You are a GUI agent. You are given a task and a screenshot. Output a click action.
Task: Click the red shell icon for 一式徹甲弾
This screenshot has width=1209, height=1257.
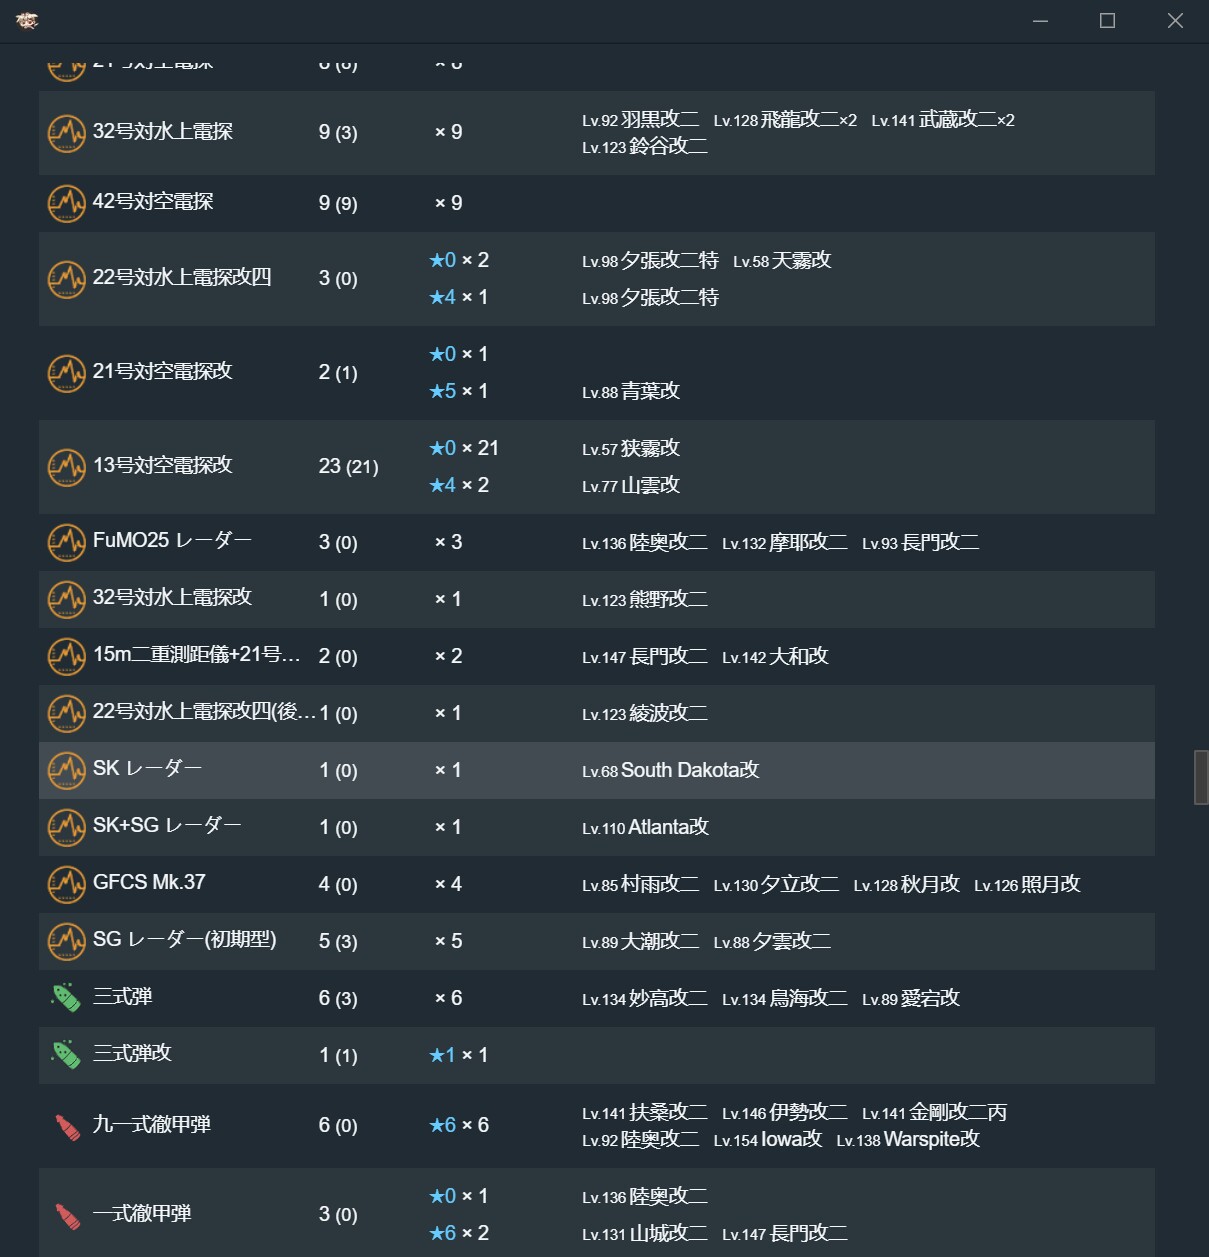pos(66,1215)
